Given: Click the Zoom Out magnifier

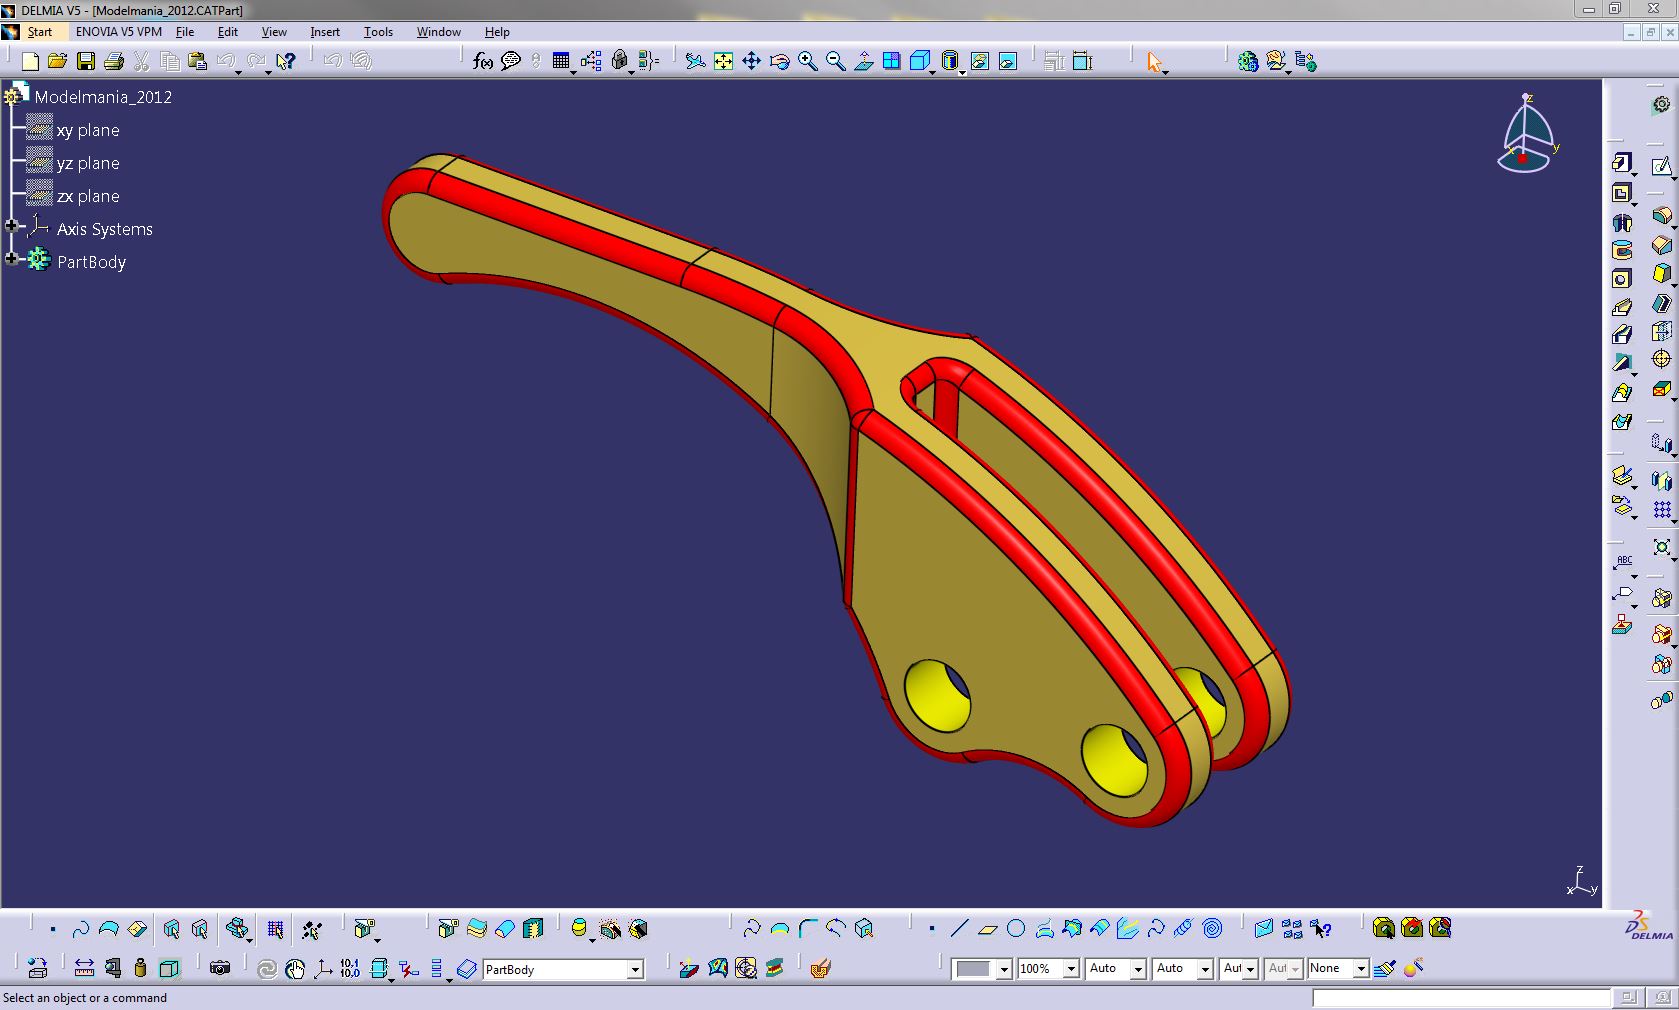Looking at the screenshot, I should tap(835, 62).
